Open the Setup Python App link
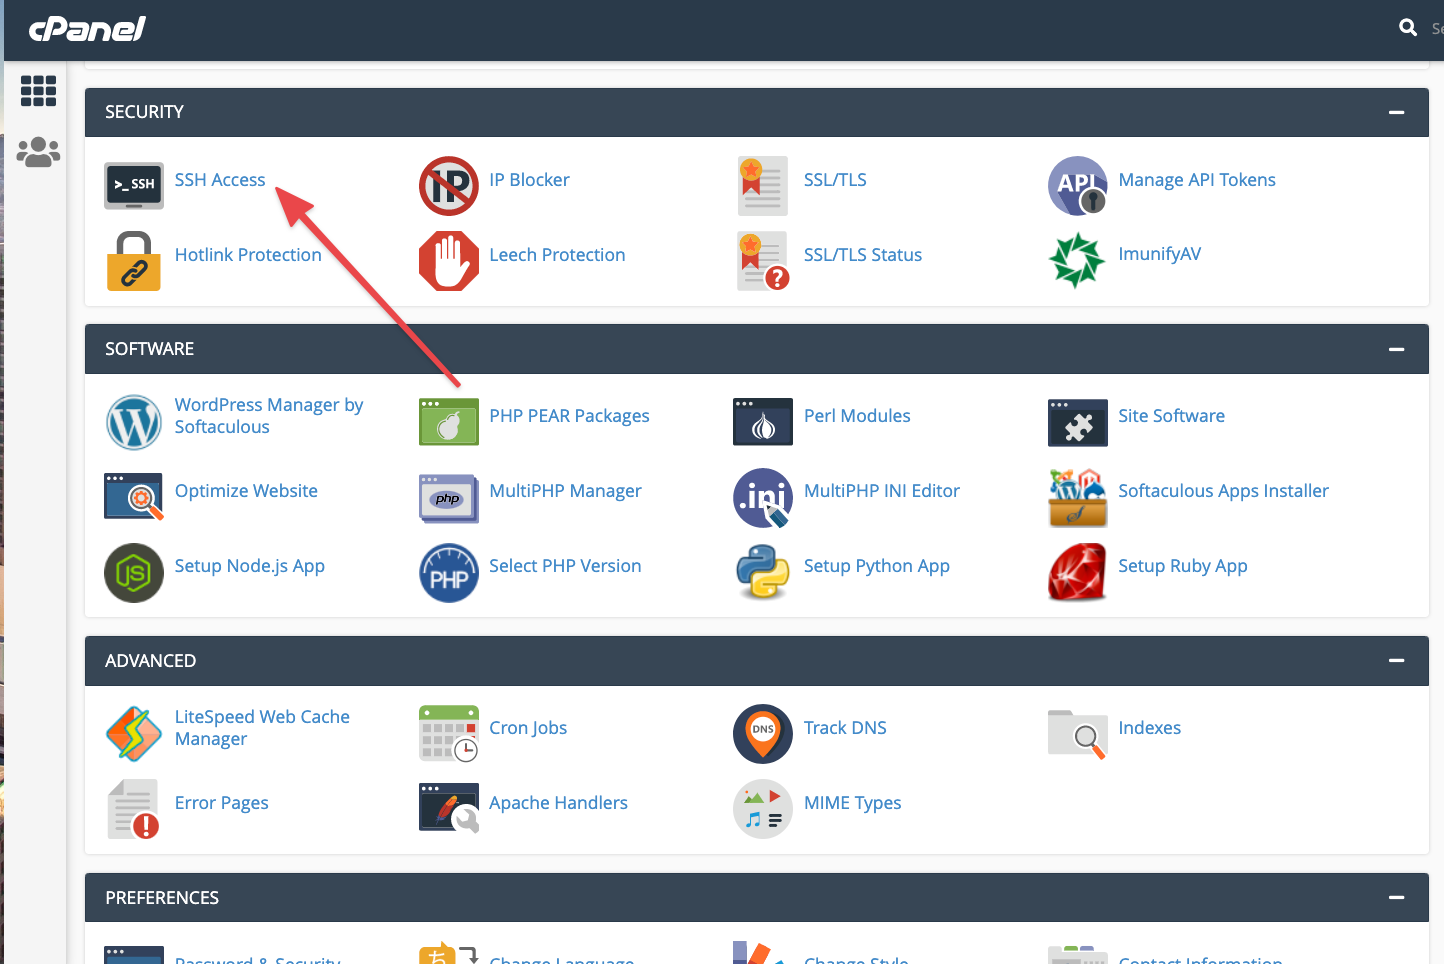Viewport: 1444px width, 964px height. click(x=877, y=566)
